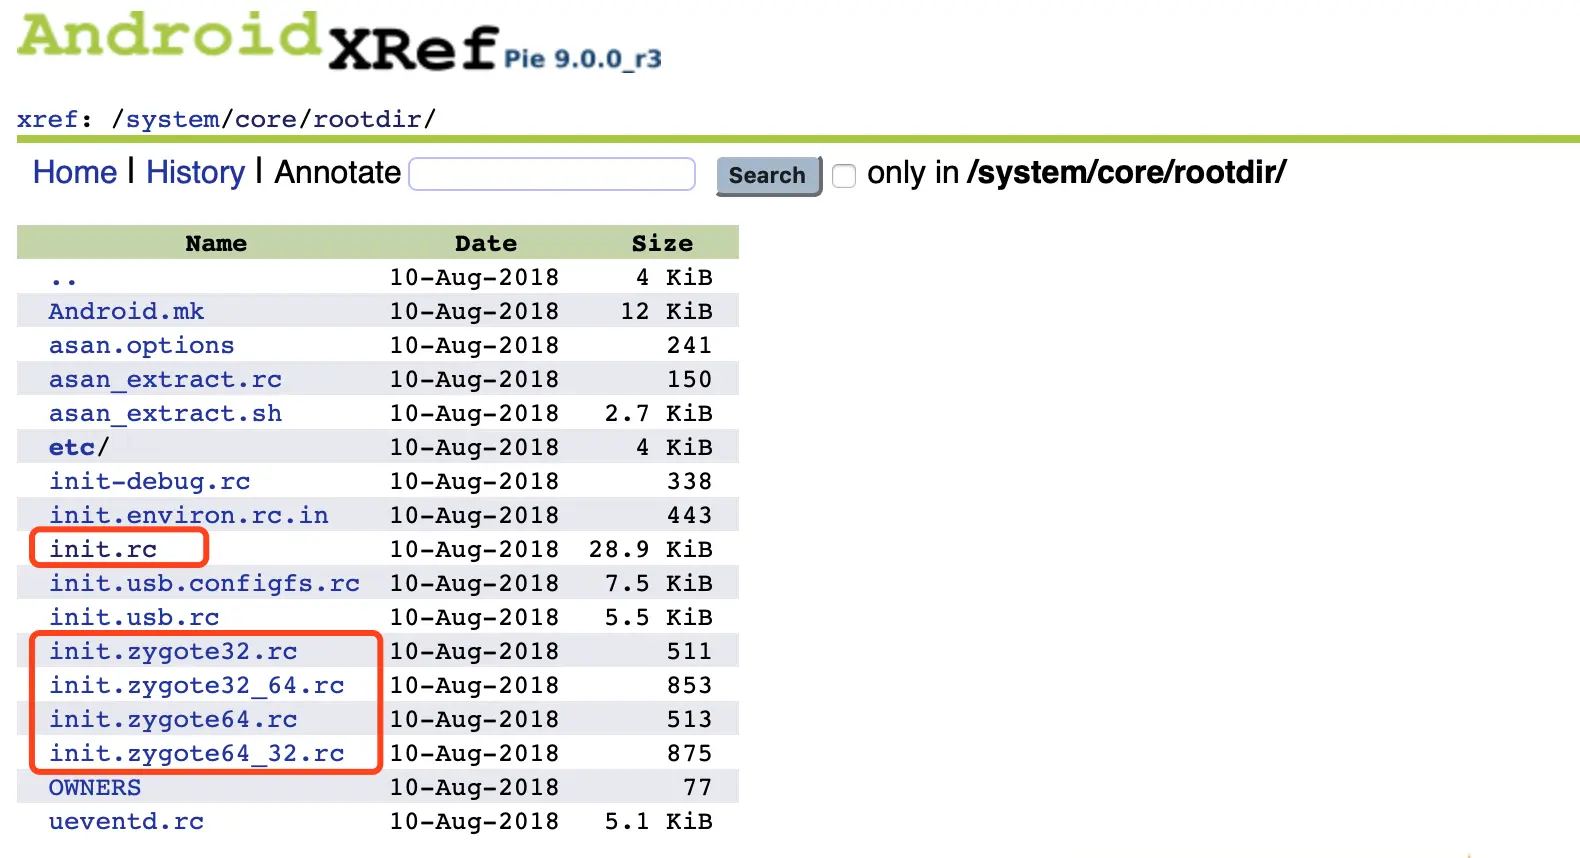Open the ueventd.rc file
The height and width of the screenshot is (858, 1580).
click(126, 821)
